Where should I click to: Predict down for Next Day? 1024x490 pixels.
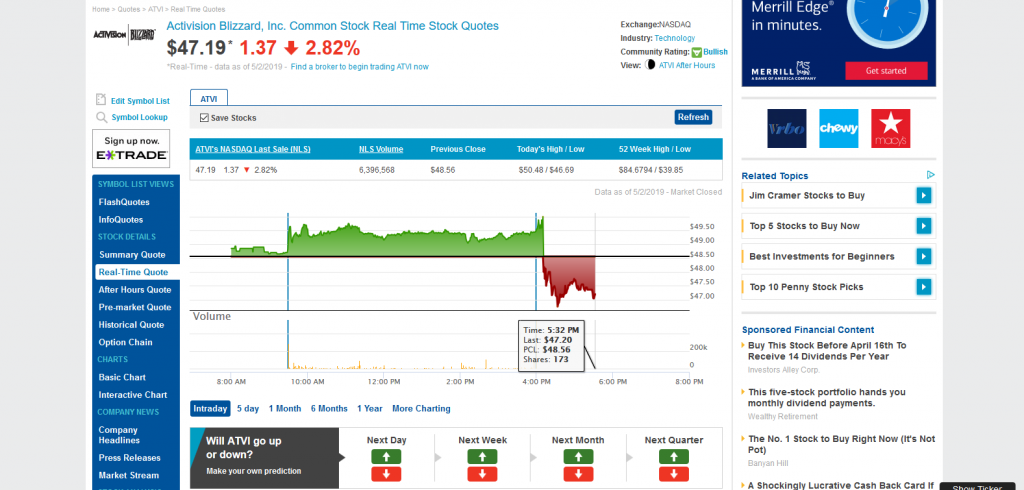[386, 474]
